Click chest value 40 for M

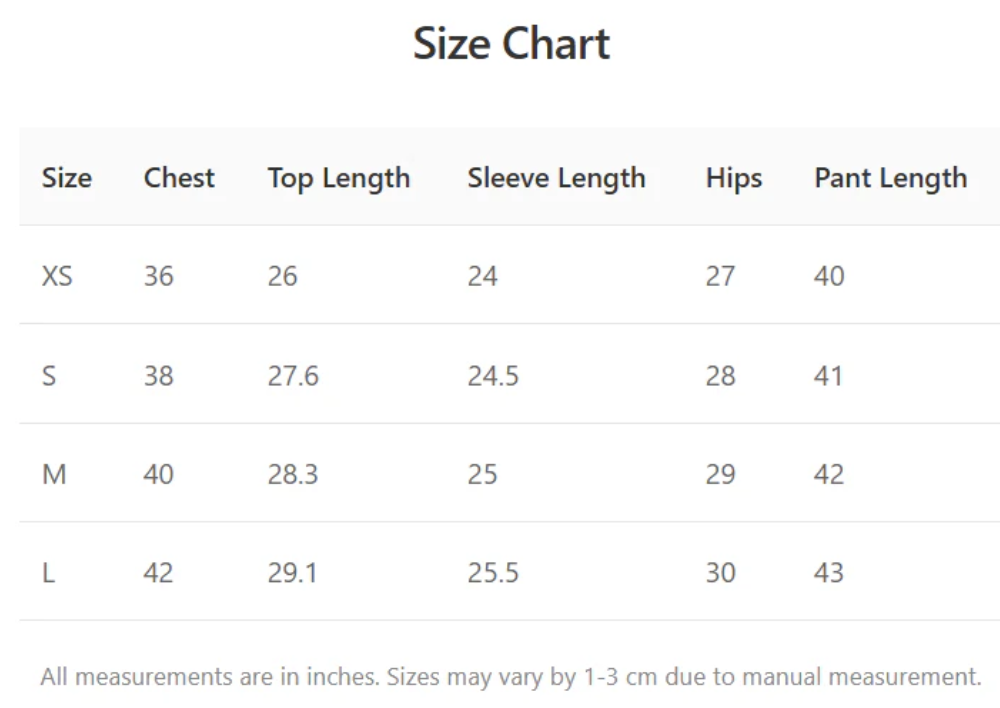[x=158, y=474]
